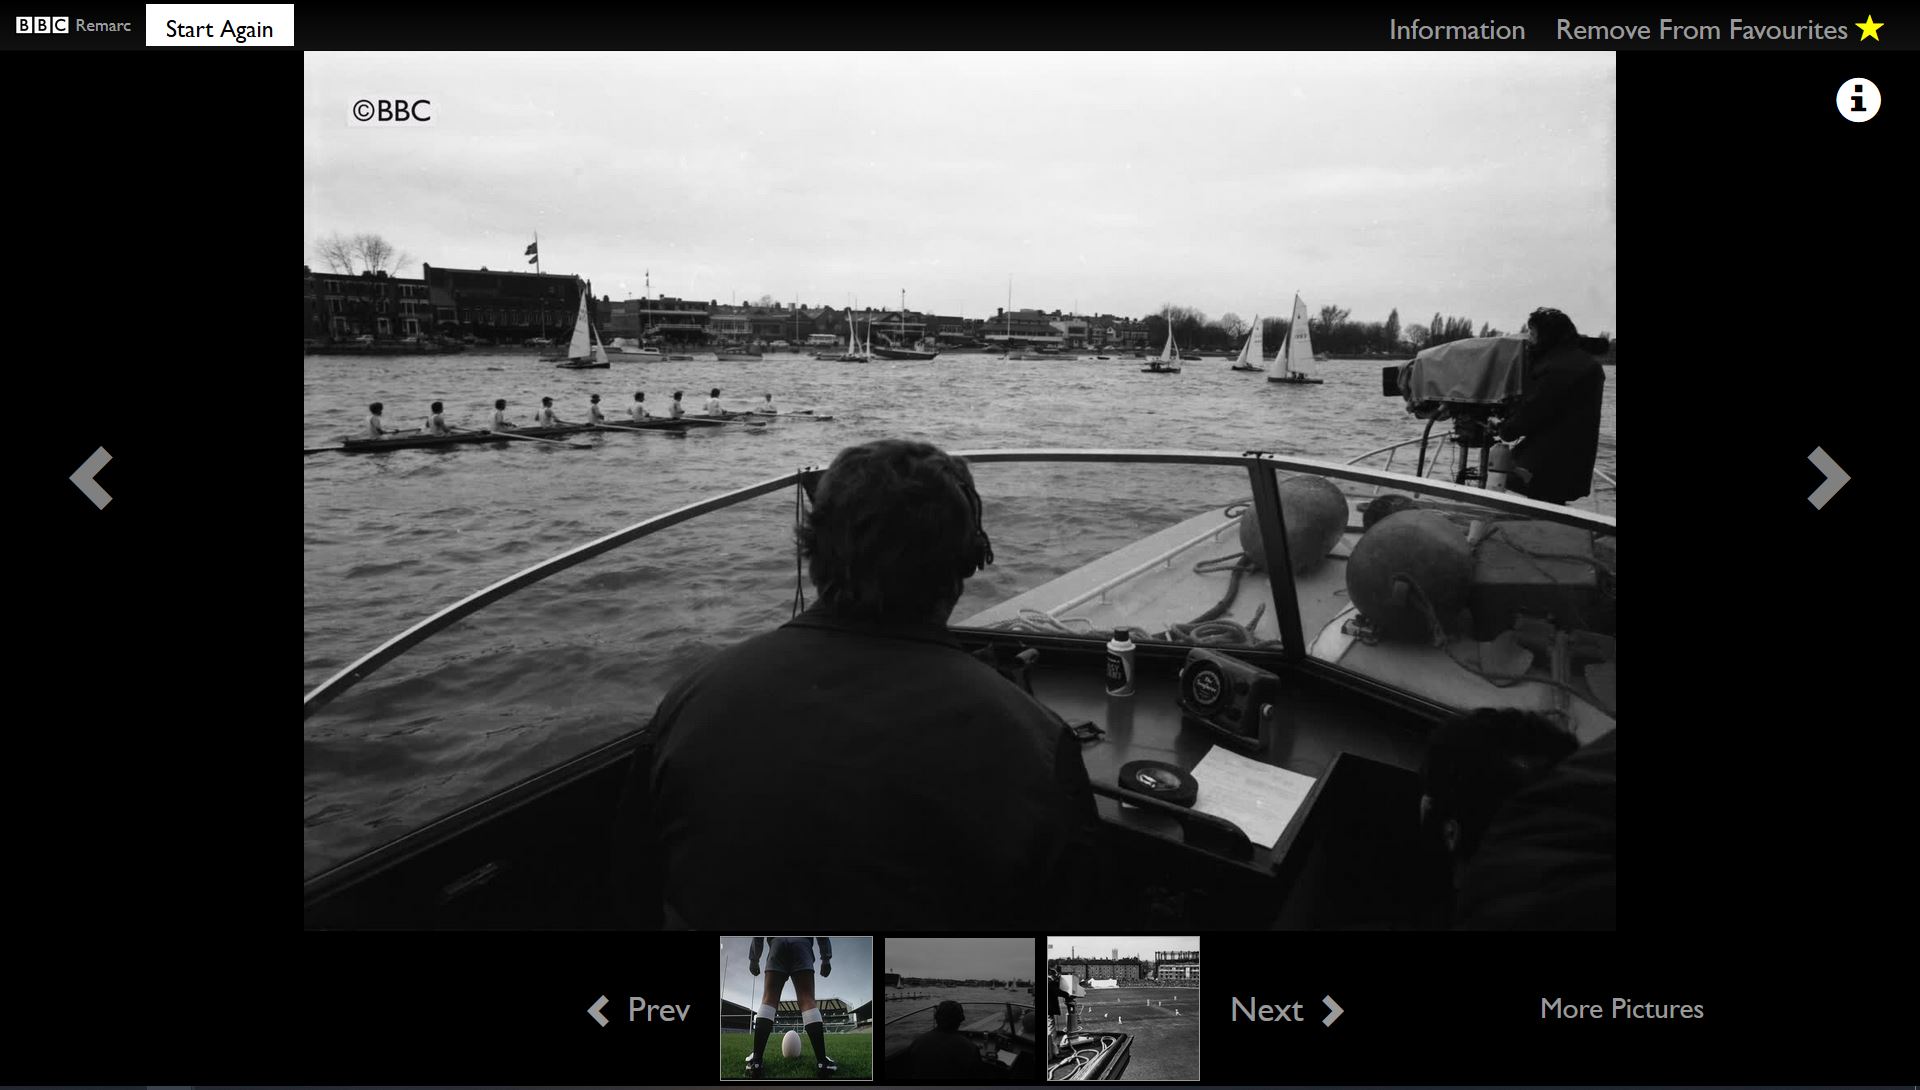The height and width of the screenshot is (1090, 1920).
Task: Select the rugby ball thumbnail
Action: pyautogui.click(x=796, y=1008)
